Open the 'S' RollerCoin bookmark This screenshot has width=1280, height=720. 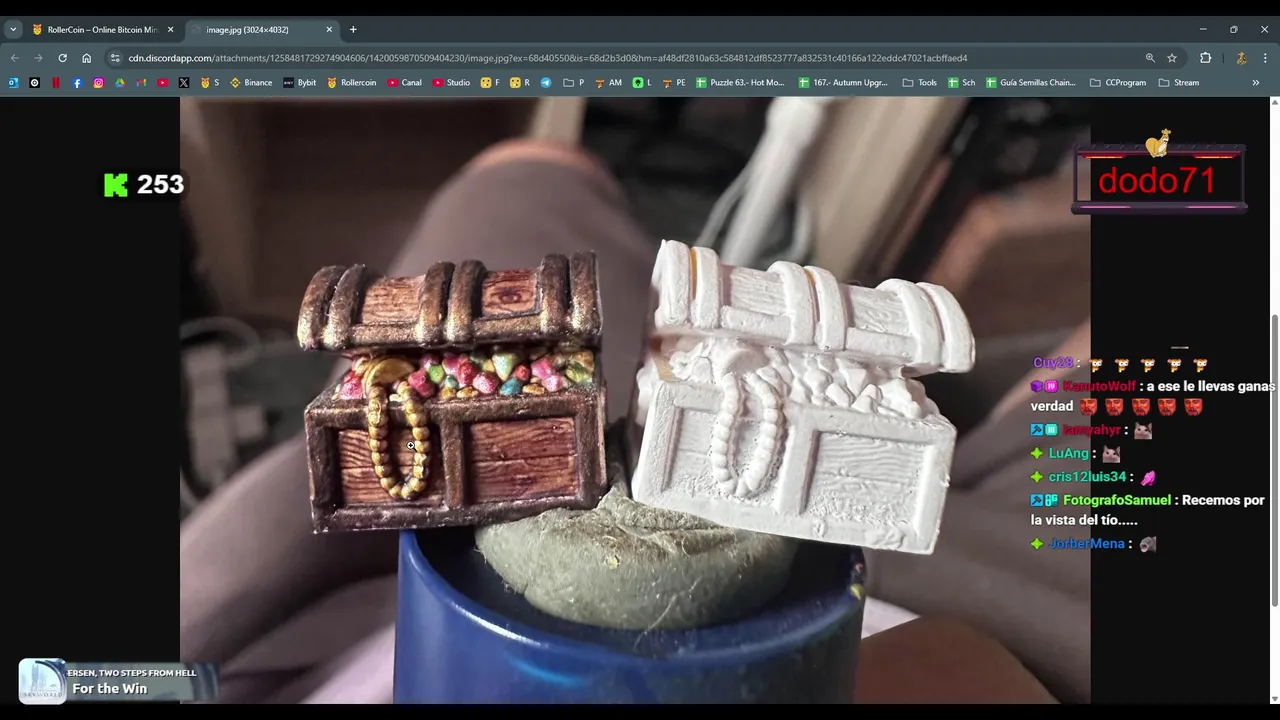[x=210, y=83]
